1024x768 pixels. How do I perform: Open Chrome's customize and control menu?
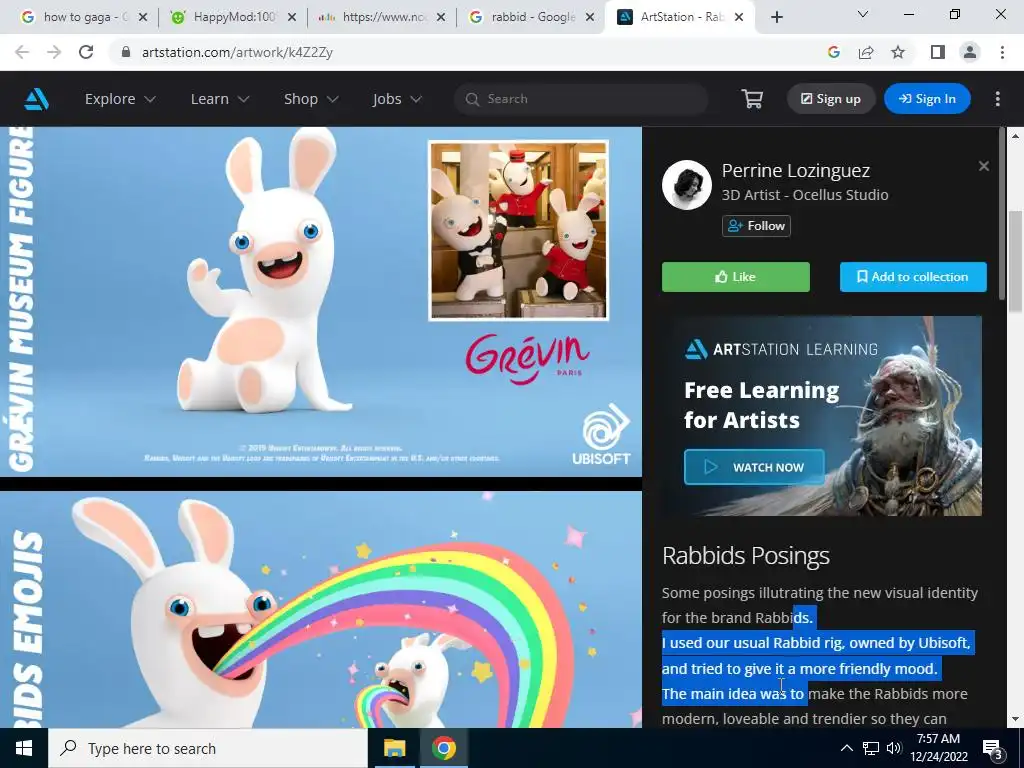1002,52
